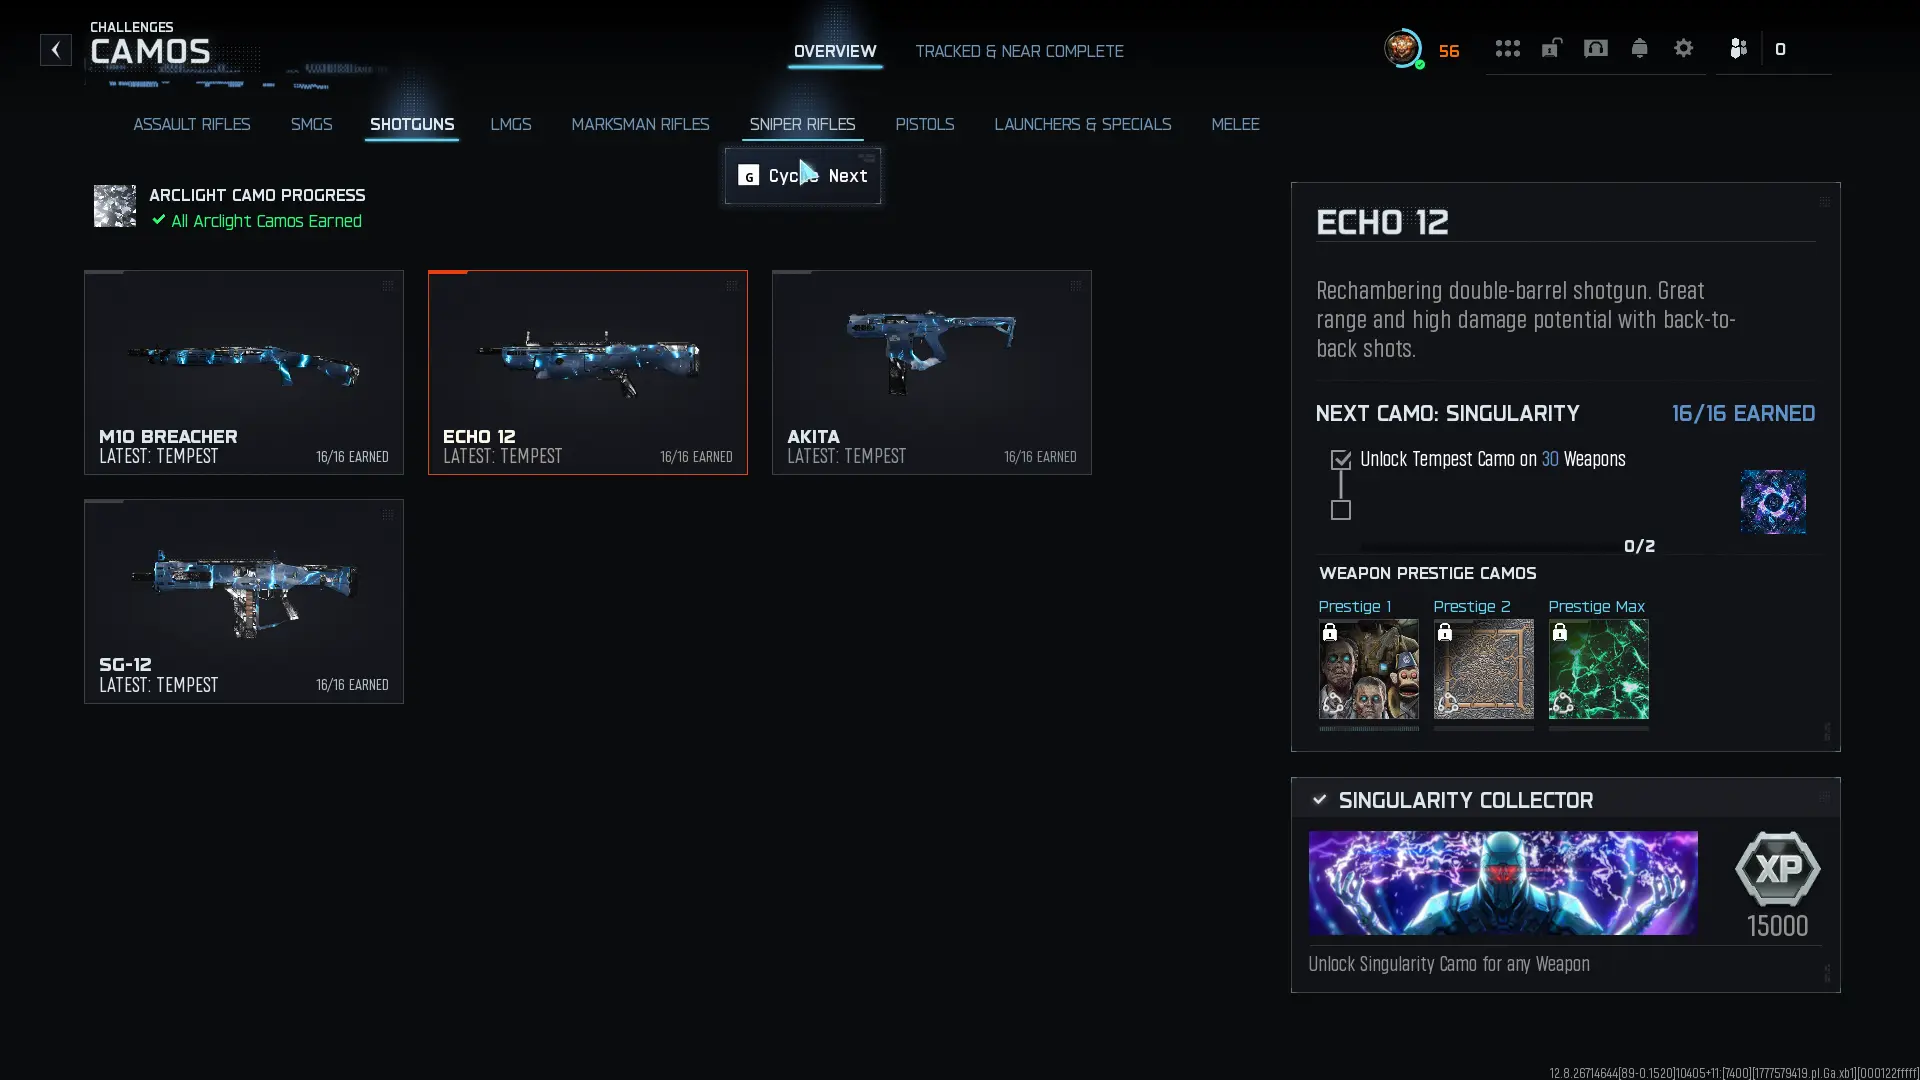Switch to the Sniper Rifles tab
This screenshot has height=1080, width=1920.
click(x=802, y=124)
